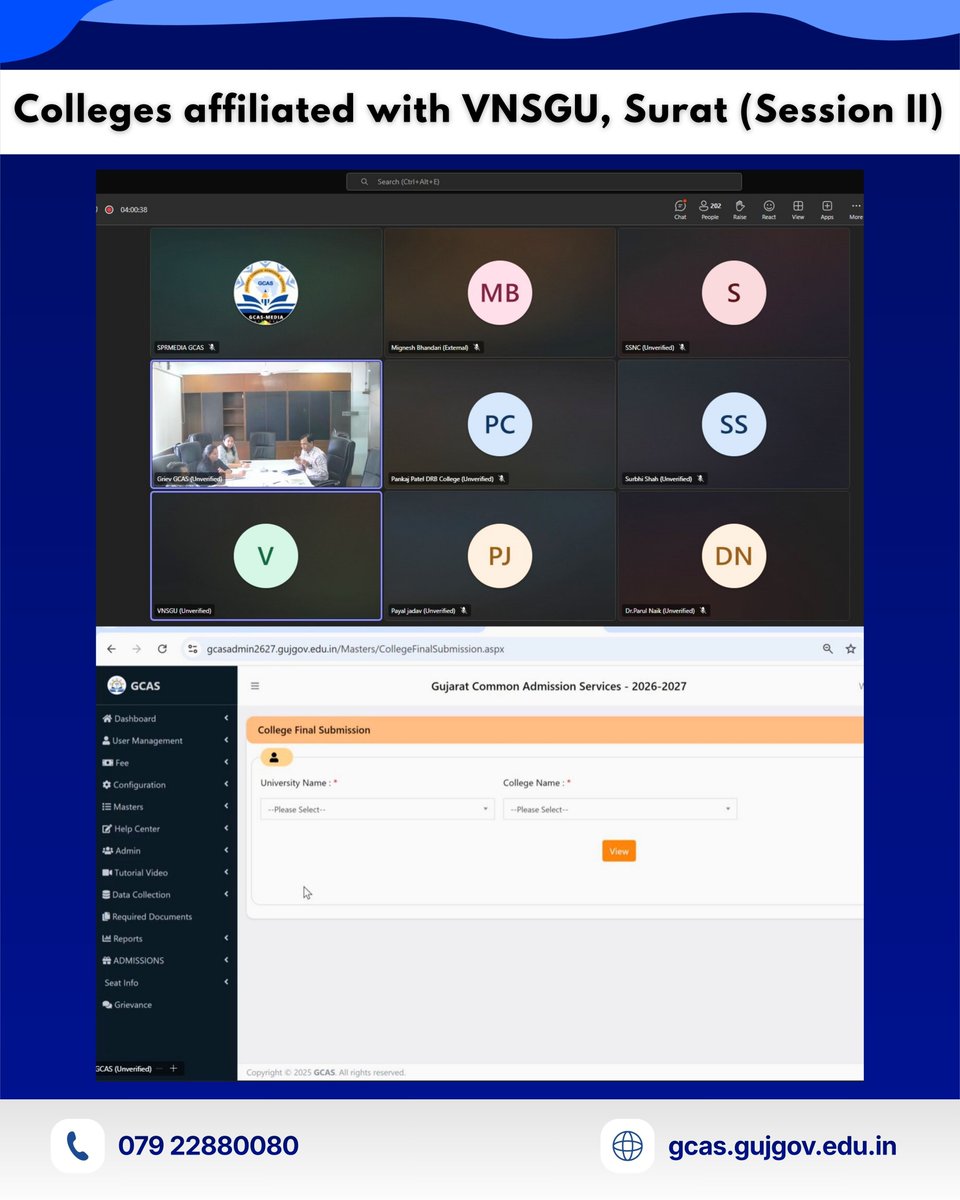The height and width of the screenshot is (1200, 960).
Task: Raise your hand in the meeting
Action: (x=740, y=209)
